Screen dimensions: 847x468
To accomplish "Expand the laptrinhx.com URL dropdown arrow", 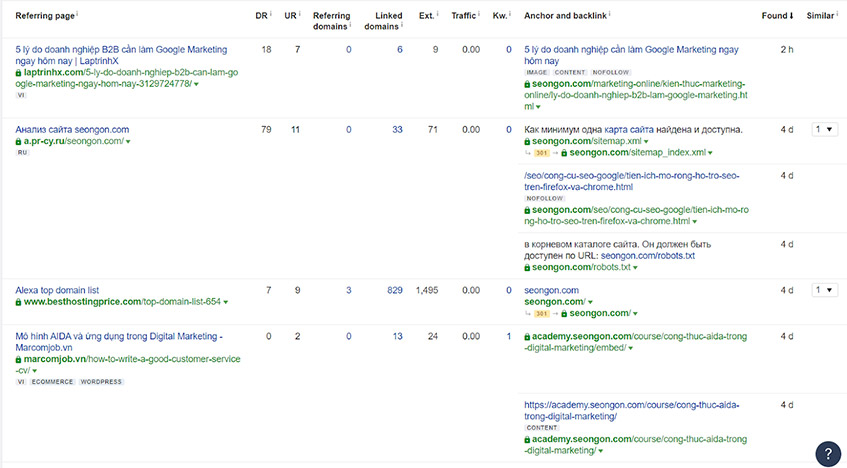I will tap(196, 84).
